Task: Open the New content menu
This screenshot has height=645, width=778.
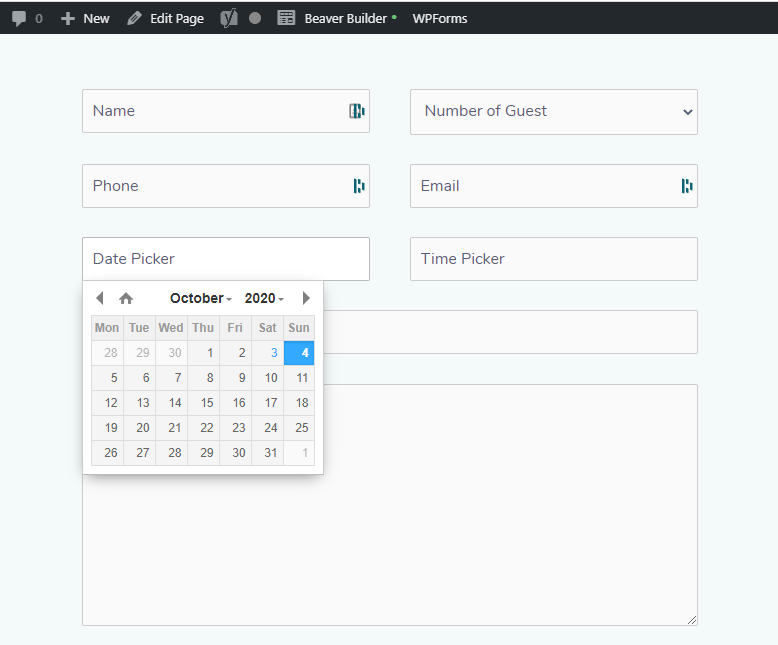Action: (85, 18)
